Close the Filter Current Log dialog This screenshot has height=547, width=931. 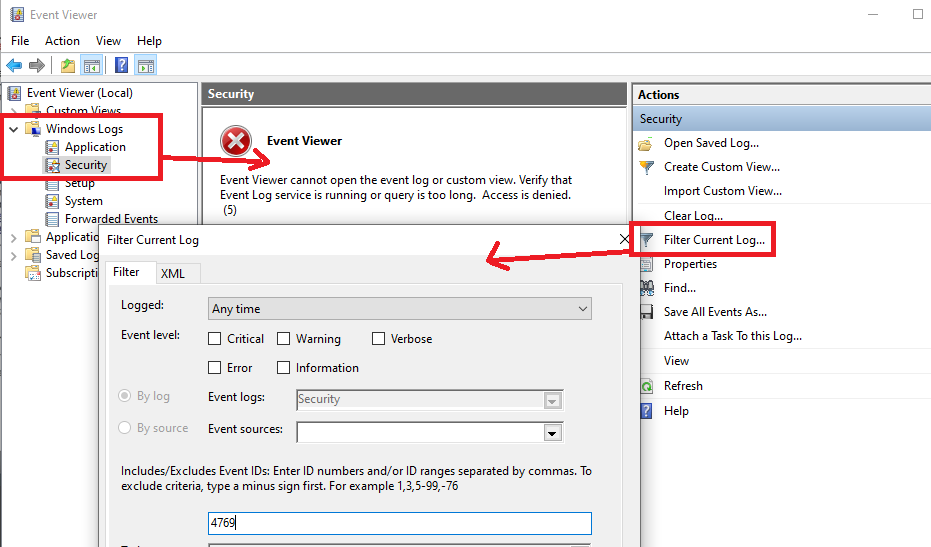pos(624,239)
